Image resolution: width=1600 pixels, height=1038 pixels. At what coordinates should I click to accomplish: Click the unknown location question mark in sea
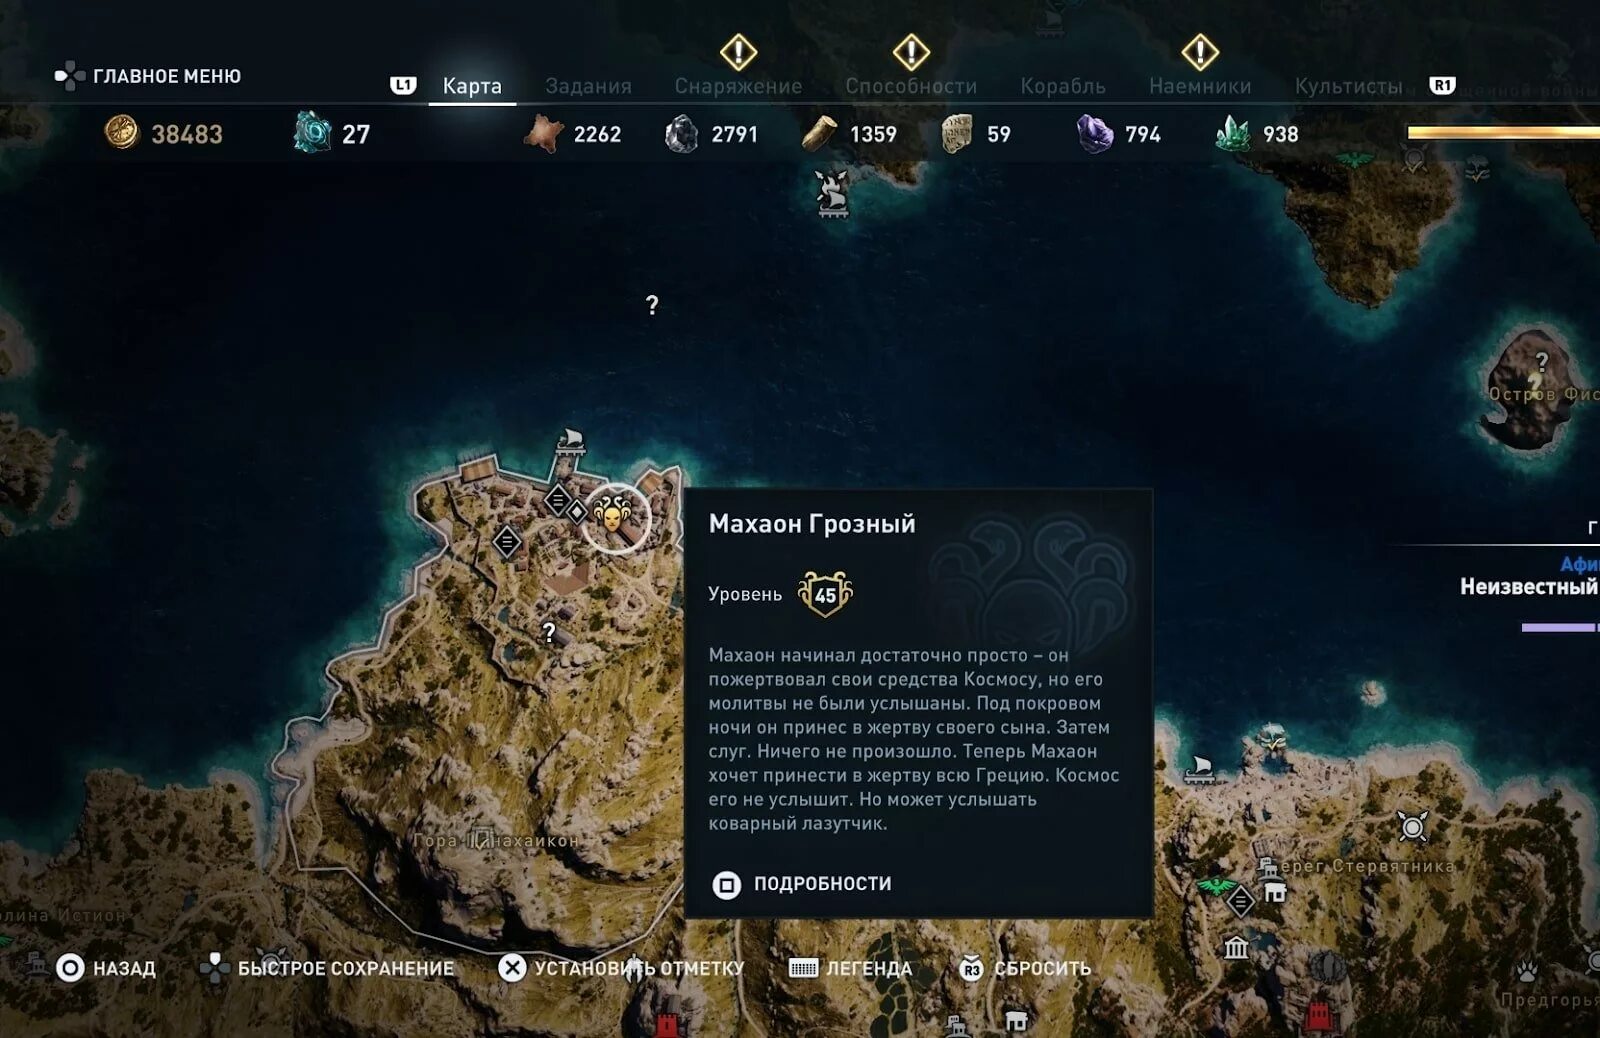[652, 305]
